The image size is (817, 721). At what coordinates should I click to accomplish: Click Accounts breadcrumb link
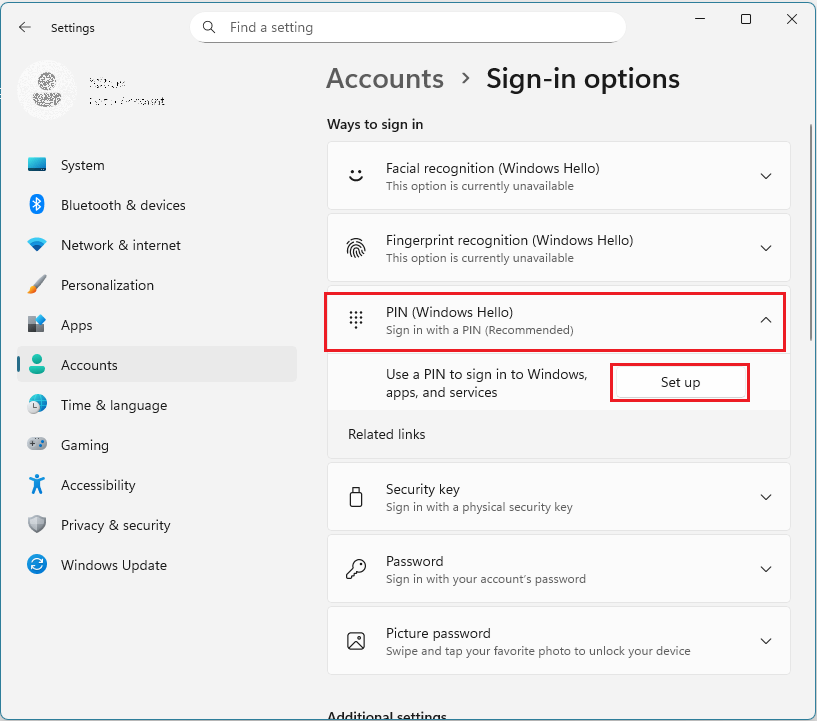(x=385, y=79)
